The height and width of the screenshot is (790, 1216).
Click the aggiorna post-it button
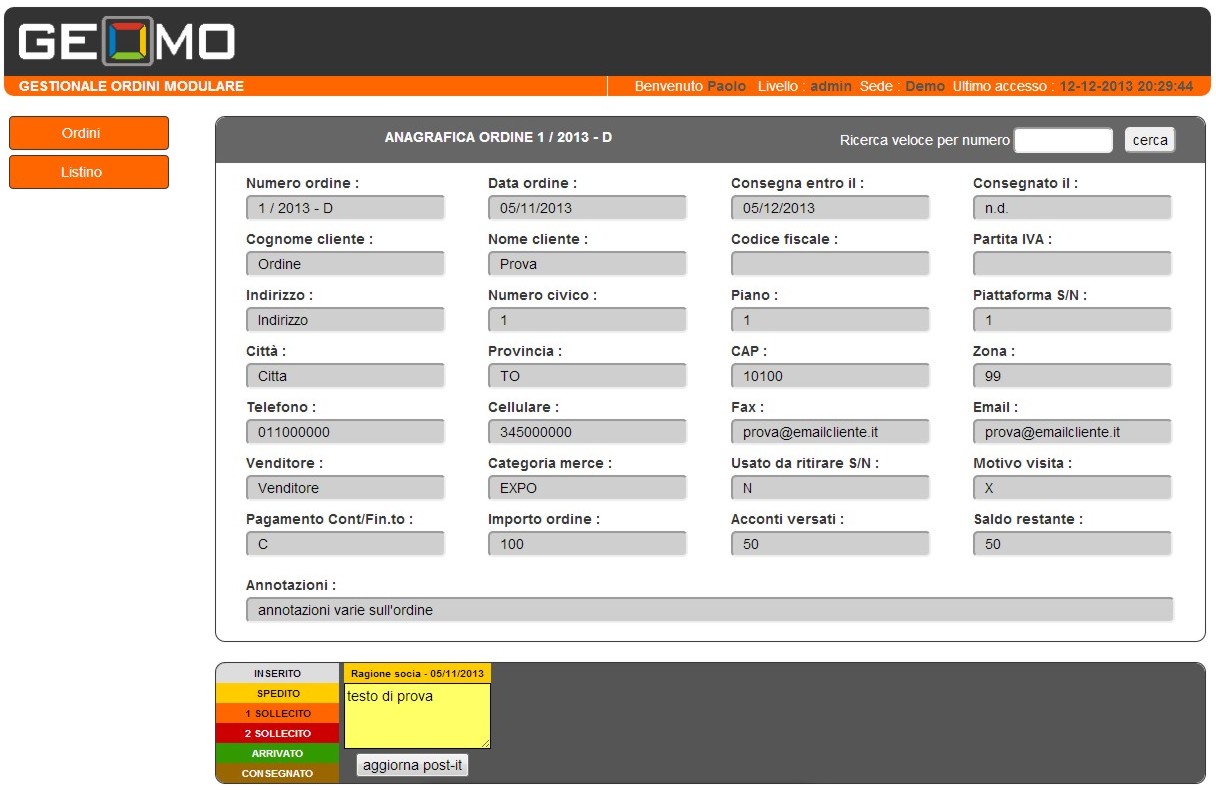[x=412, y=765]
